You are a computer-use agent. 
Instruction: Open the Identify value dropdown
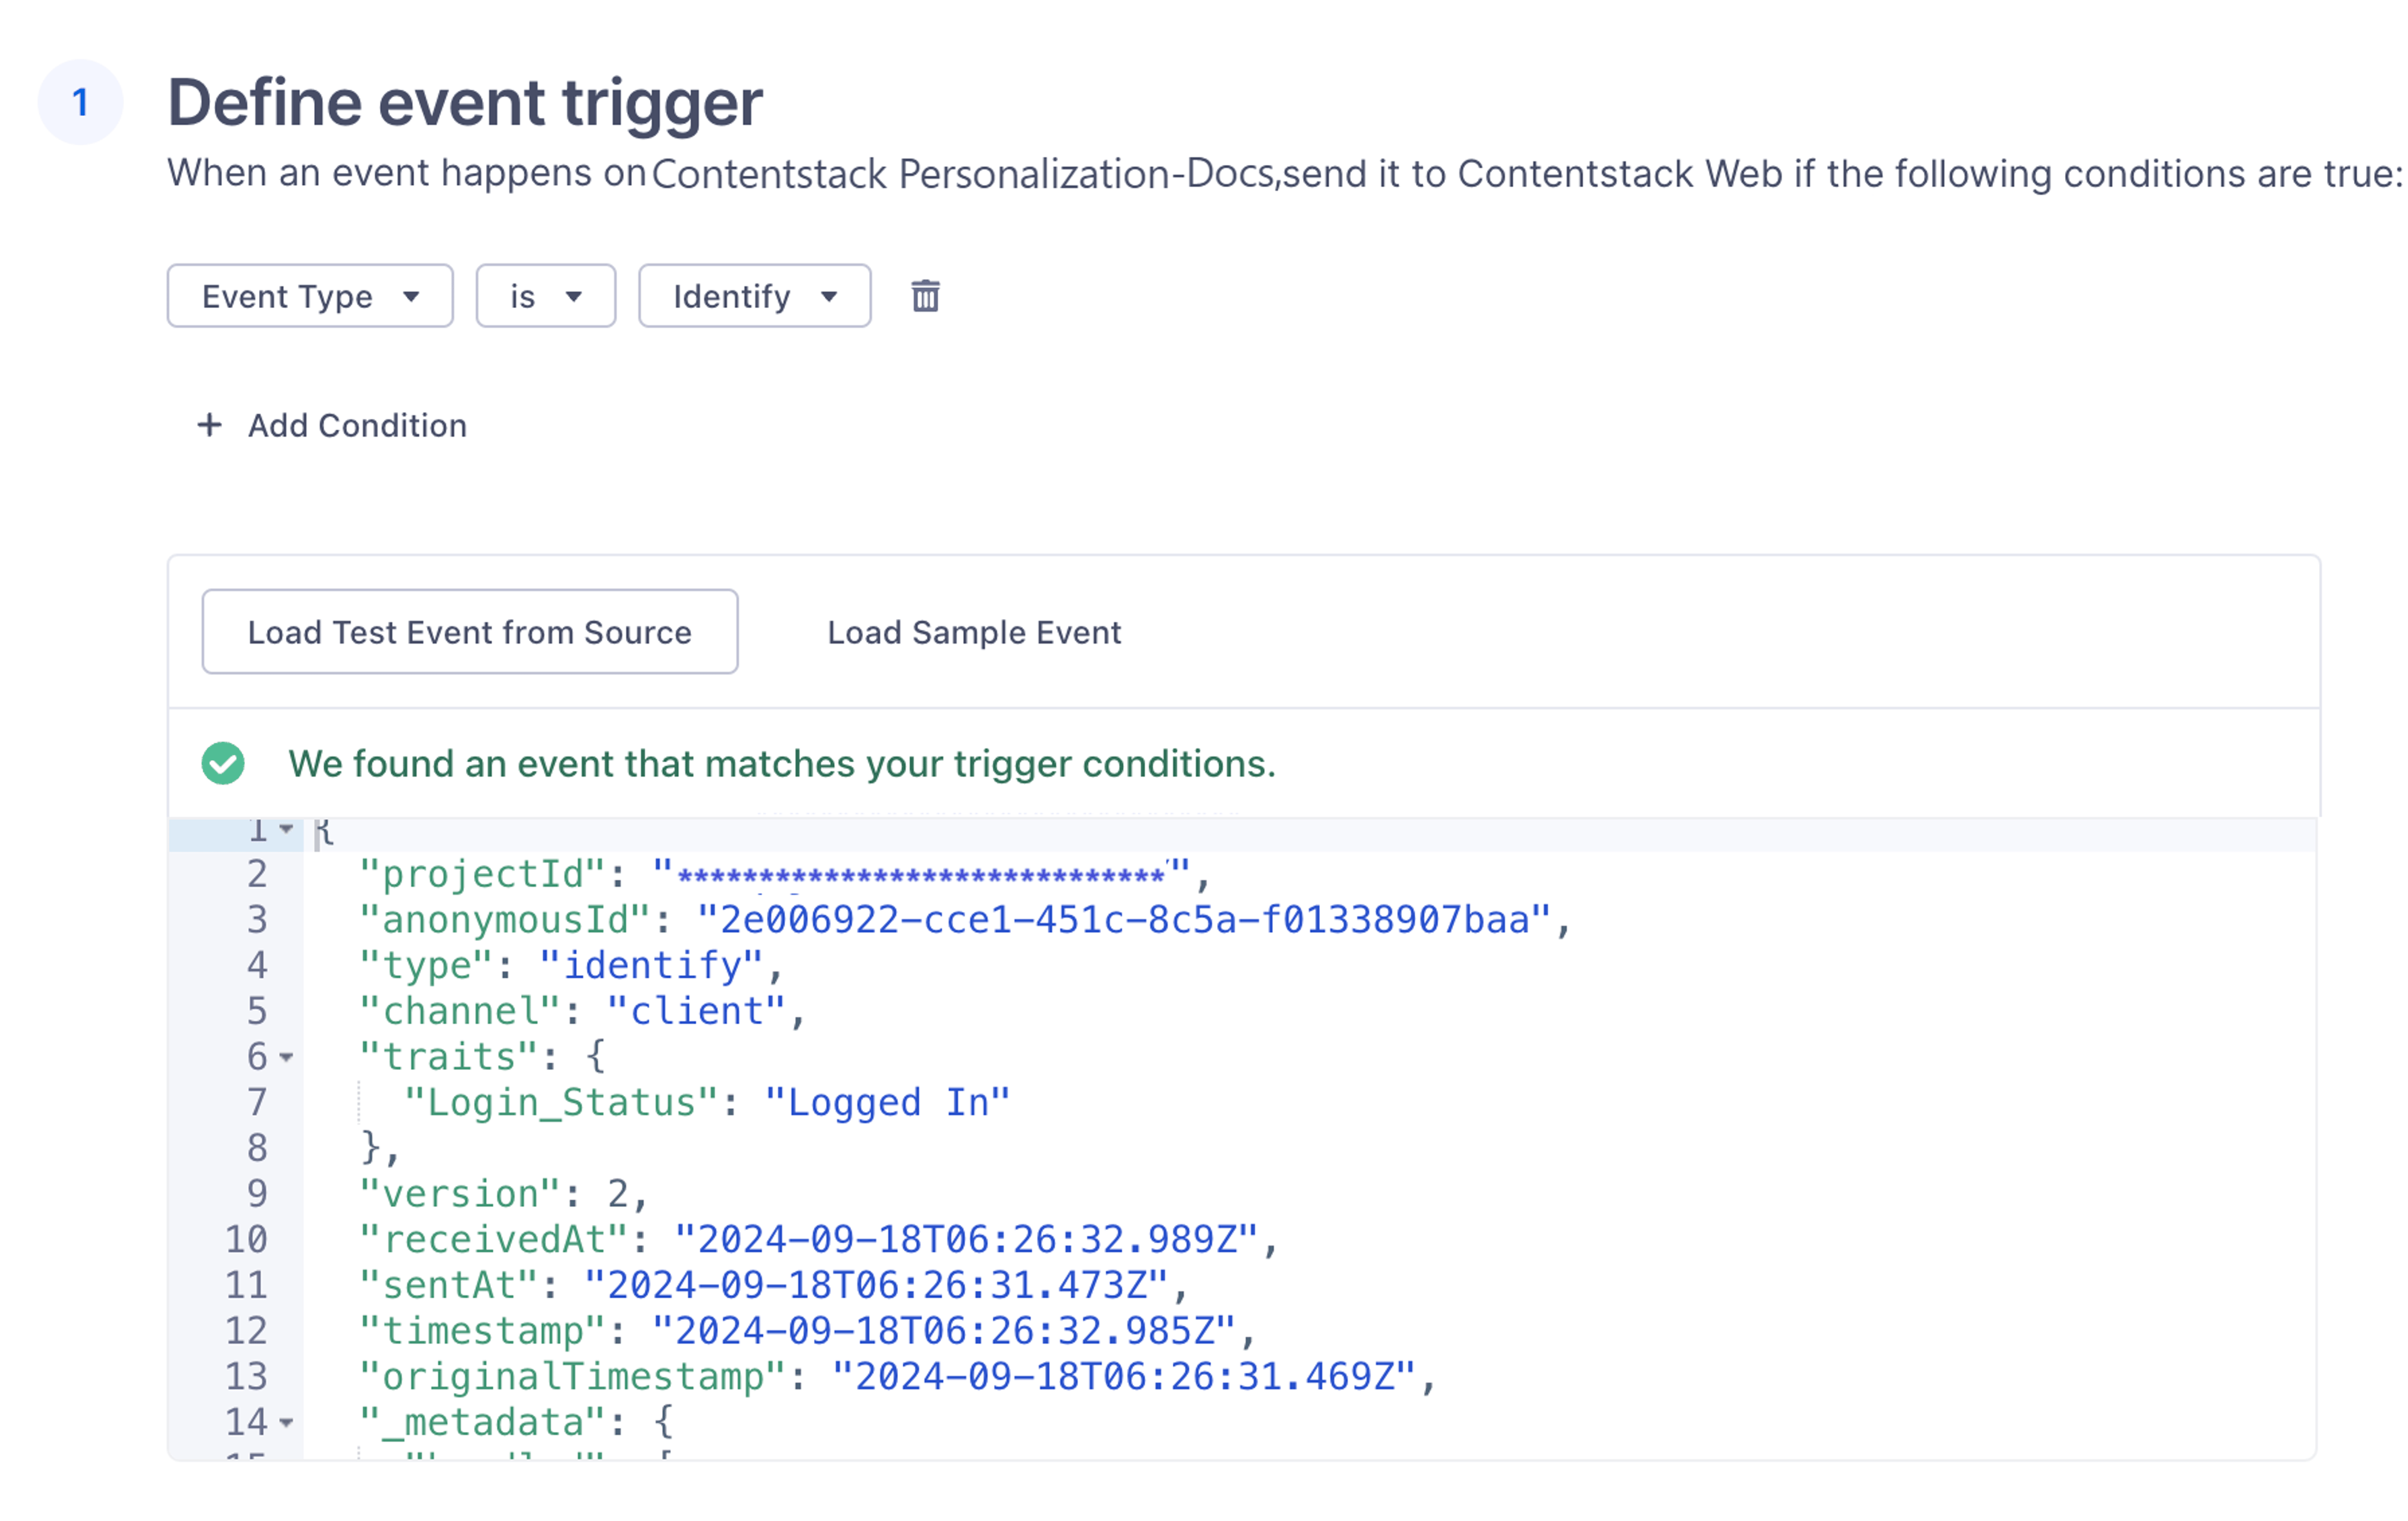point(754,296)
